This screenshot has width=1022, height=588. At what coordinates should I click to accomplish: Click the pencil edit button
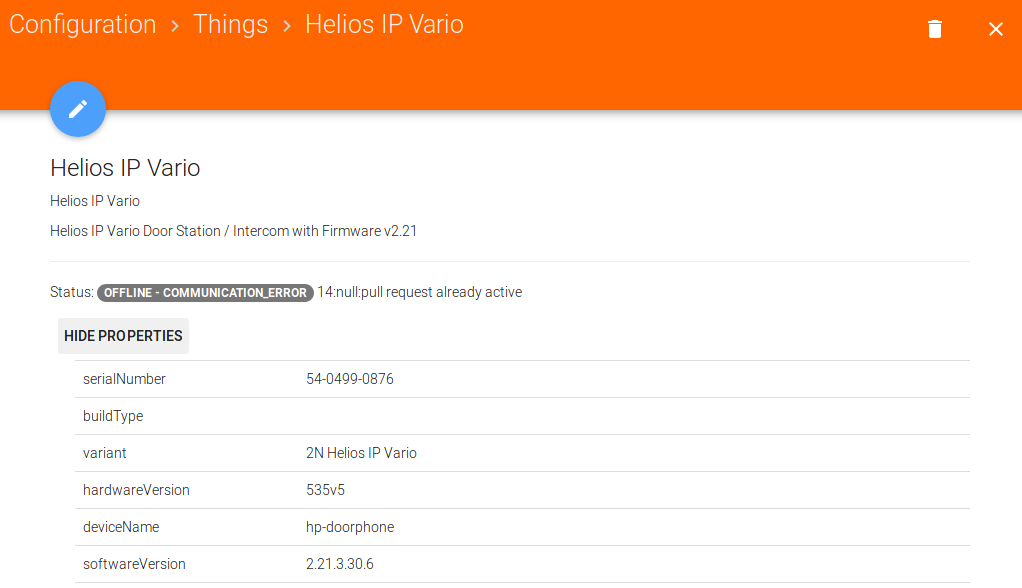click(78, 110)
